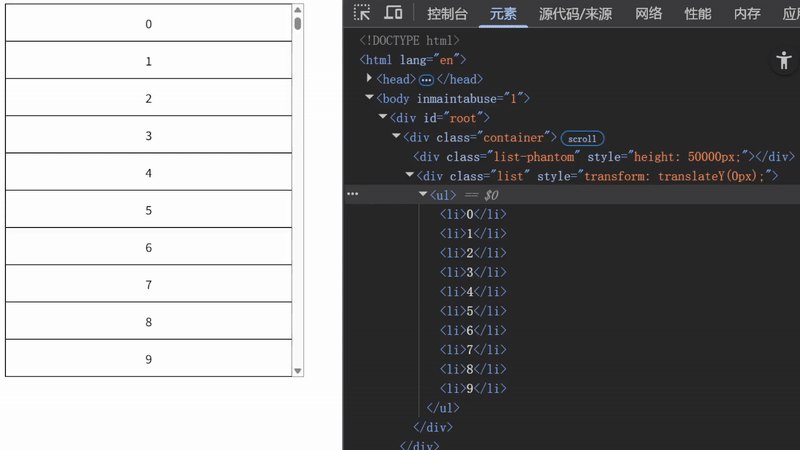Image resolution: width=800 pixels, height=450 pixels.
Task: Click the list's vertical scrollbar thumb
Action: 298,23
